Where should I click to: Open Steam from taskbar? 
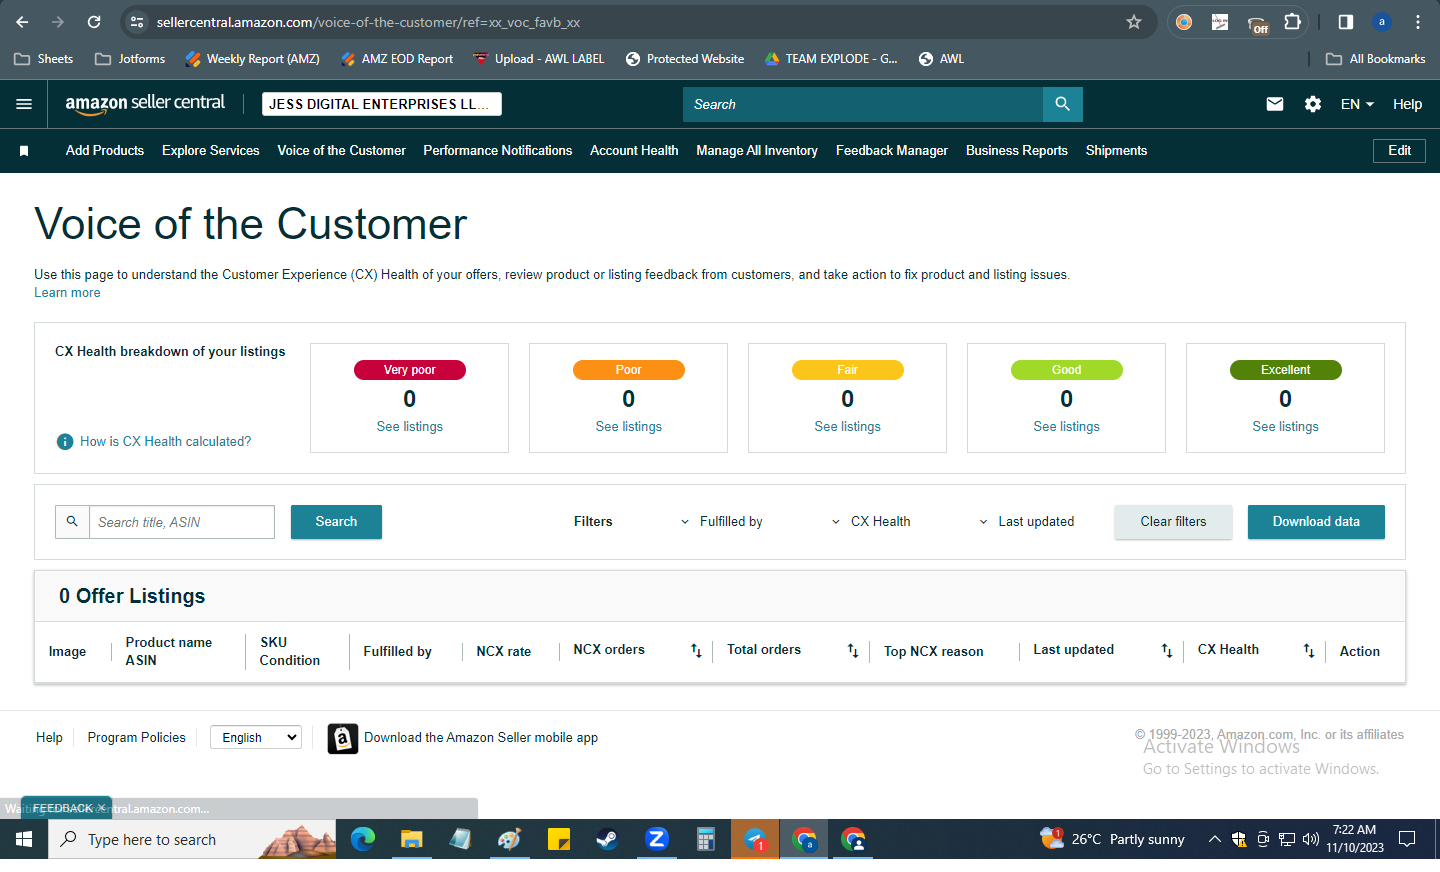pyautogui.click(x=607, y=839)
